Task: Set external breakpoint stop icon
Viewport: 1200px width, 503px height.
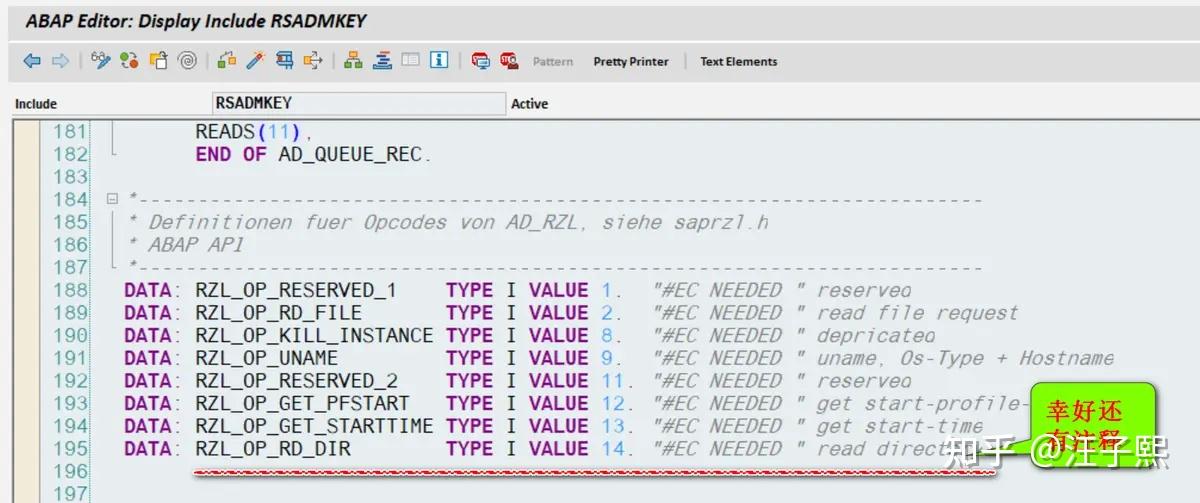Action: 509,61
